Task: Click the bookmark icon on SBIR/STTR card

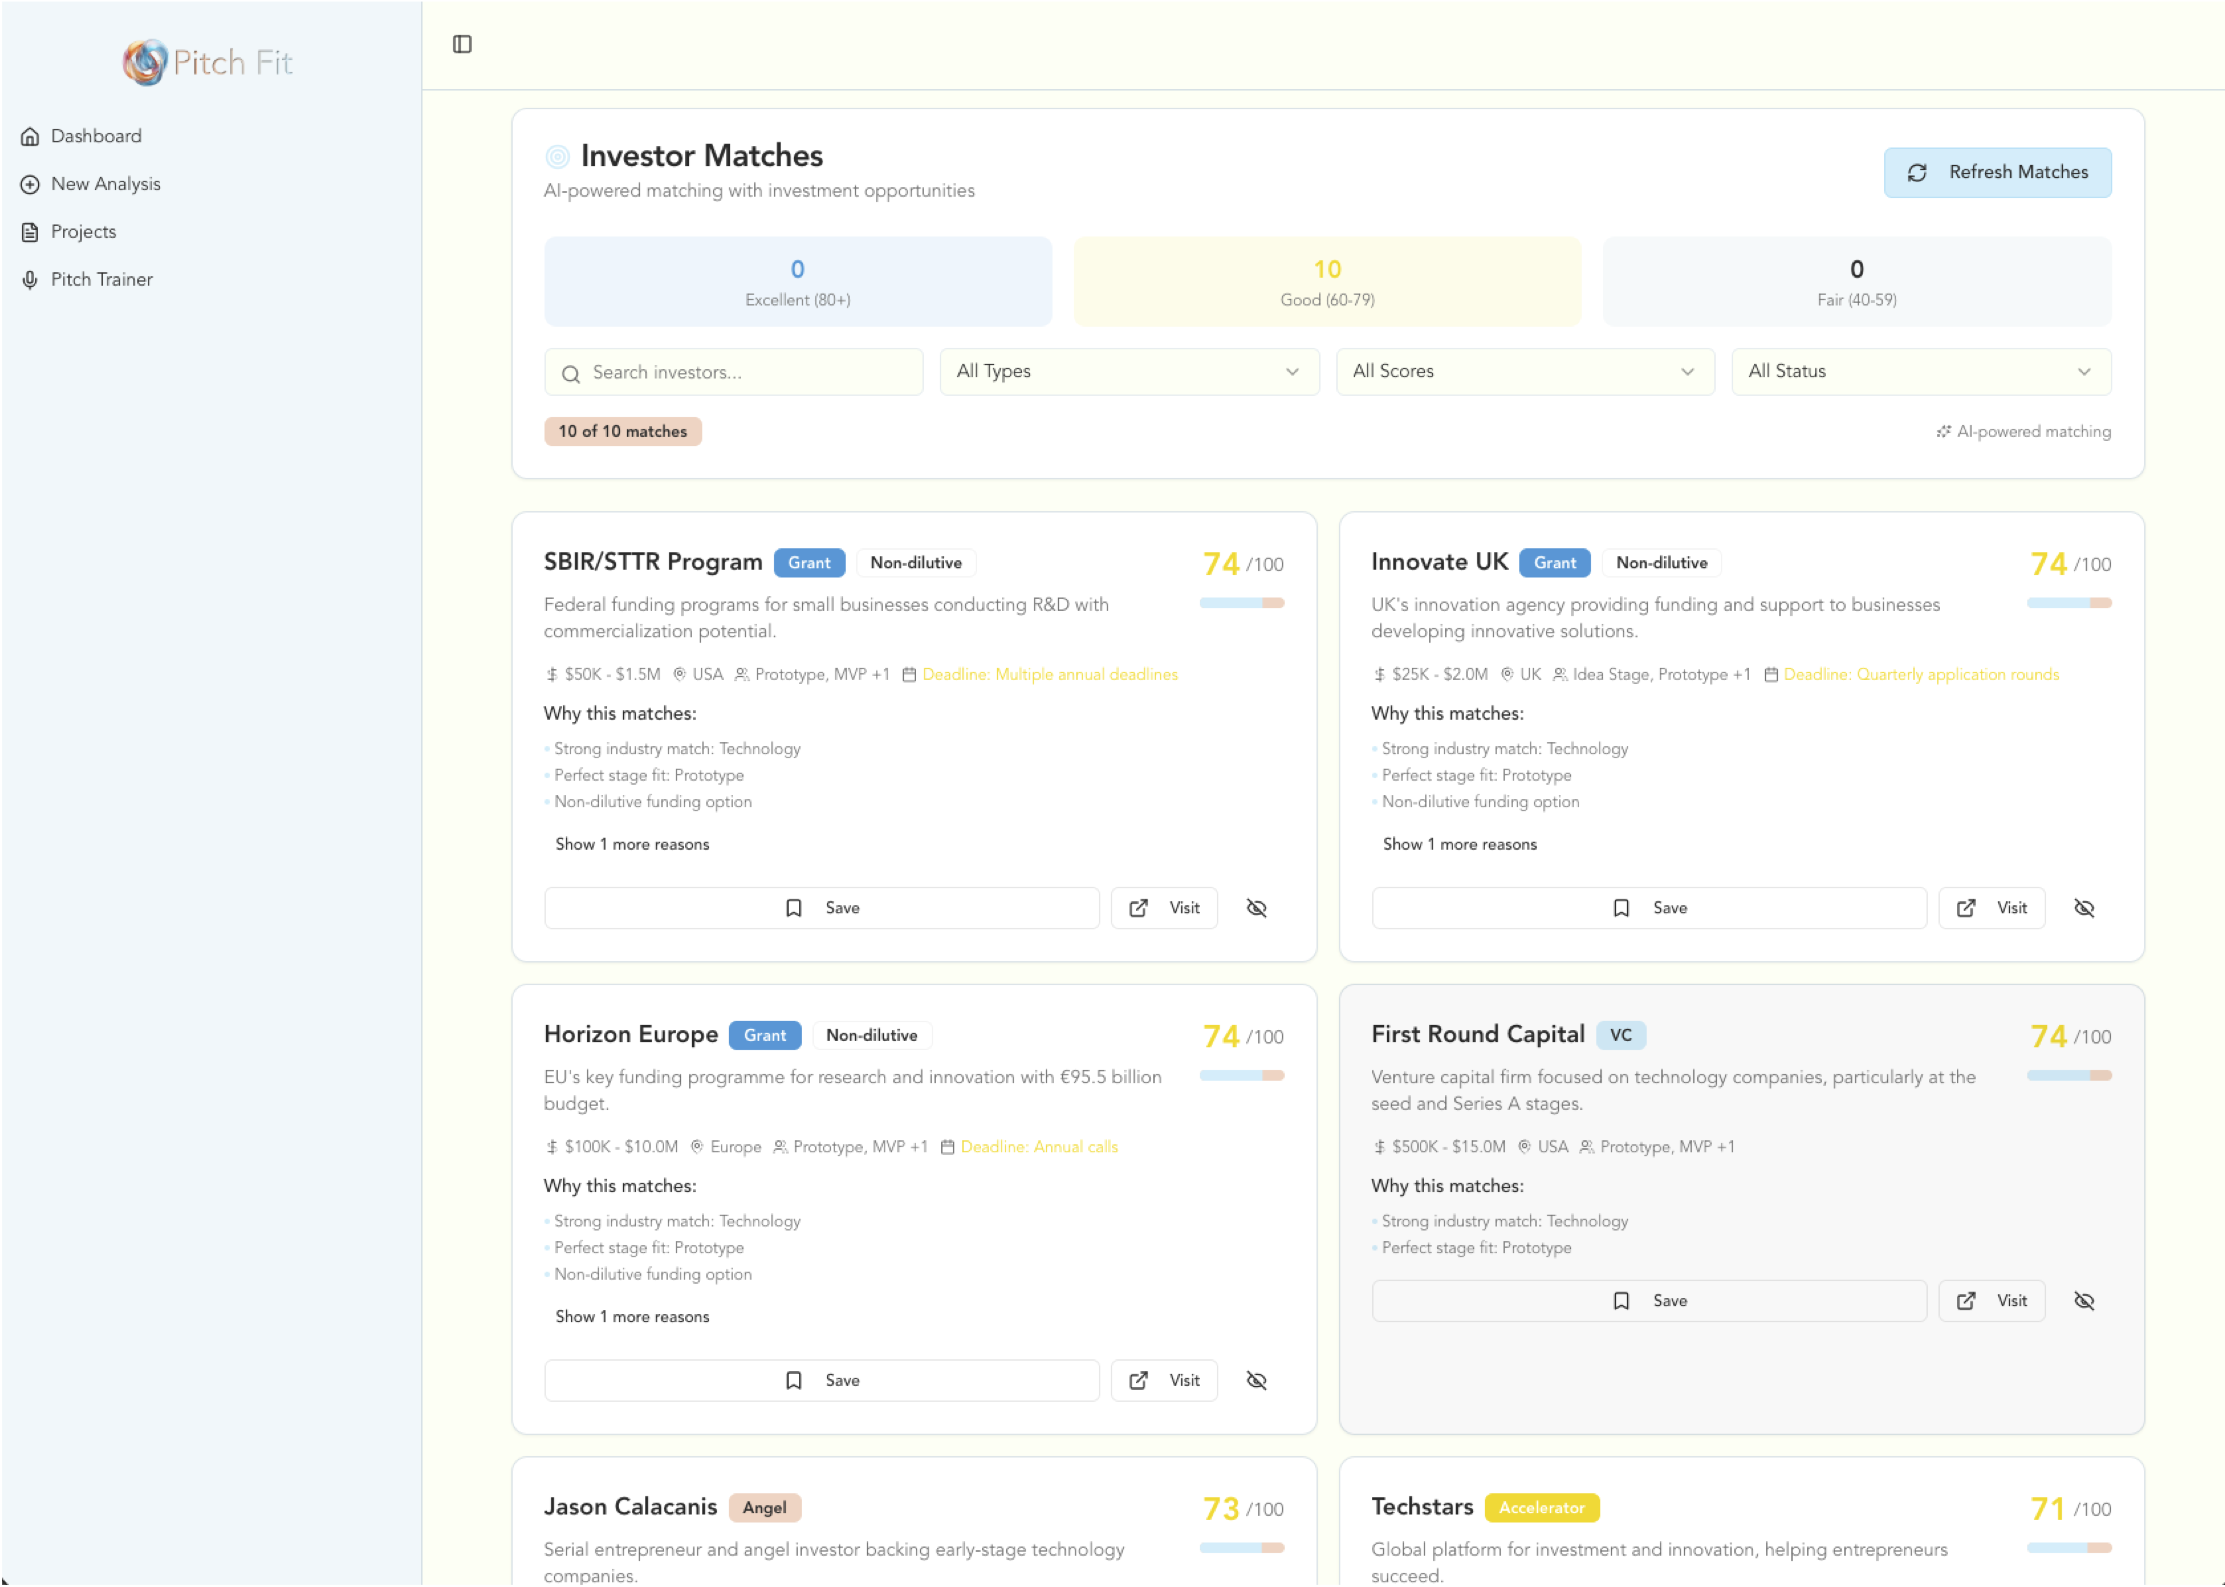Action: coord(793,908)
